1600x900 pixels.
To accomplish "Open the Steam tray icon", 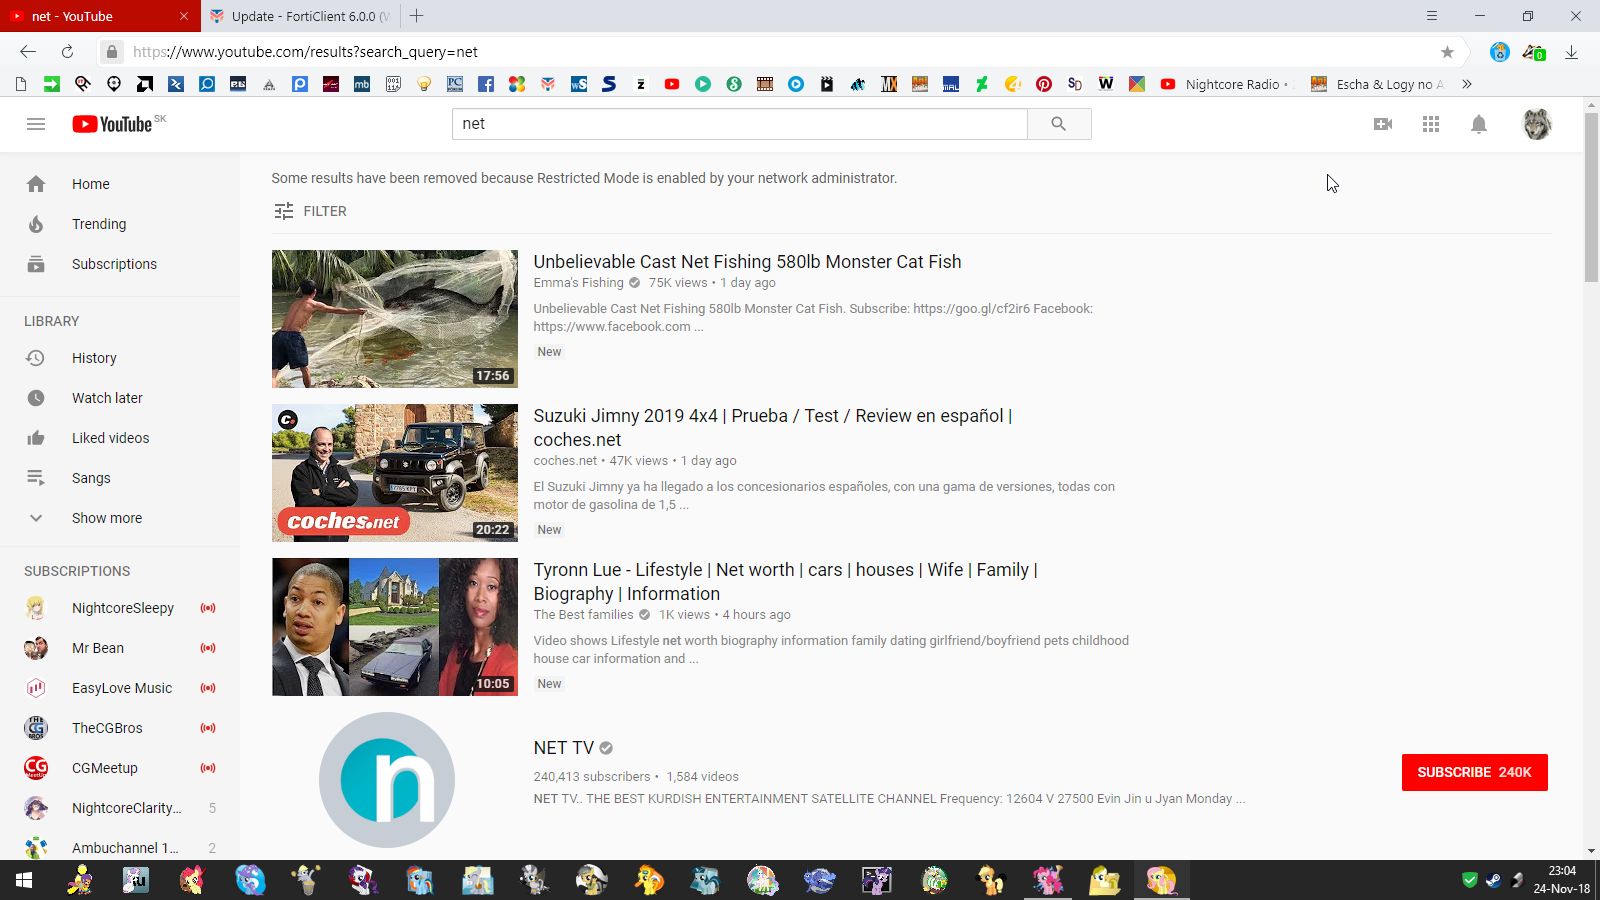I will point(1493,880).
